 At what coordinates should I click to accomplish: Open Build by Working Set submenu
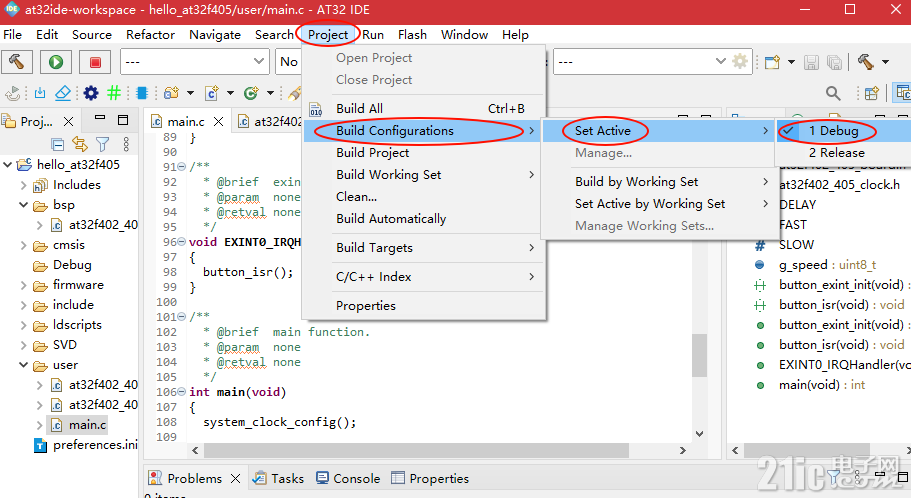(659, 182)
